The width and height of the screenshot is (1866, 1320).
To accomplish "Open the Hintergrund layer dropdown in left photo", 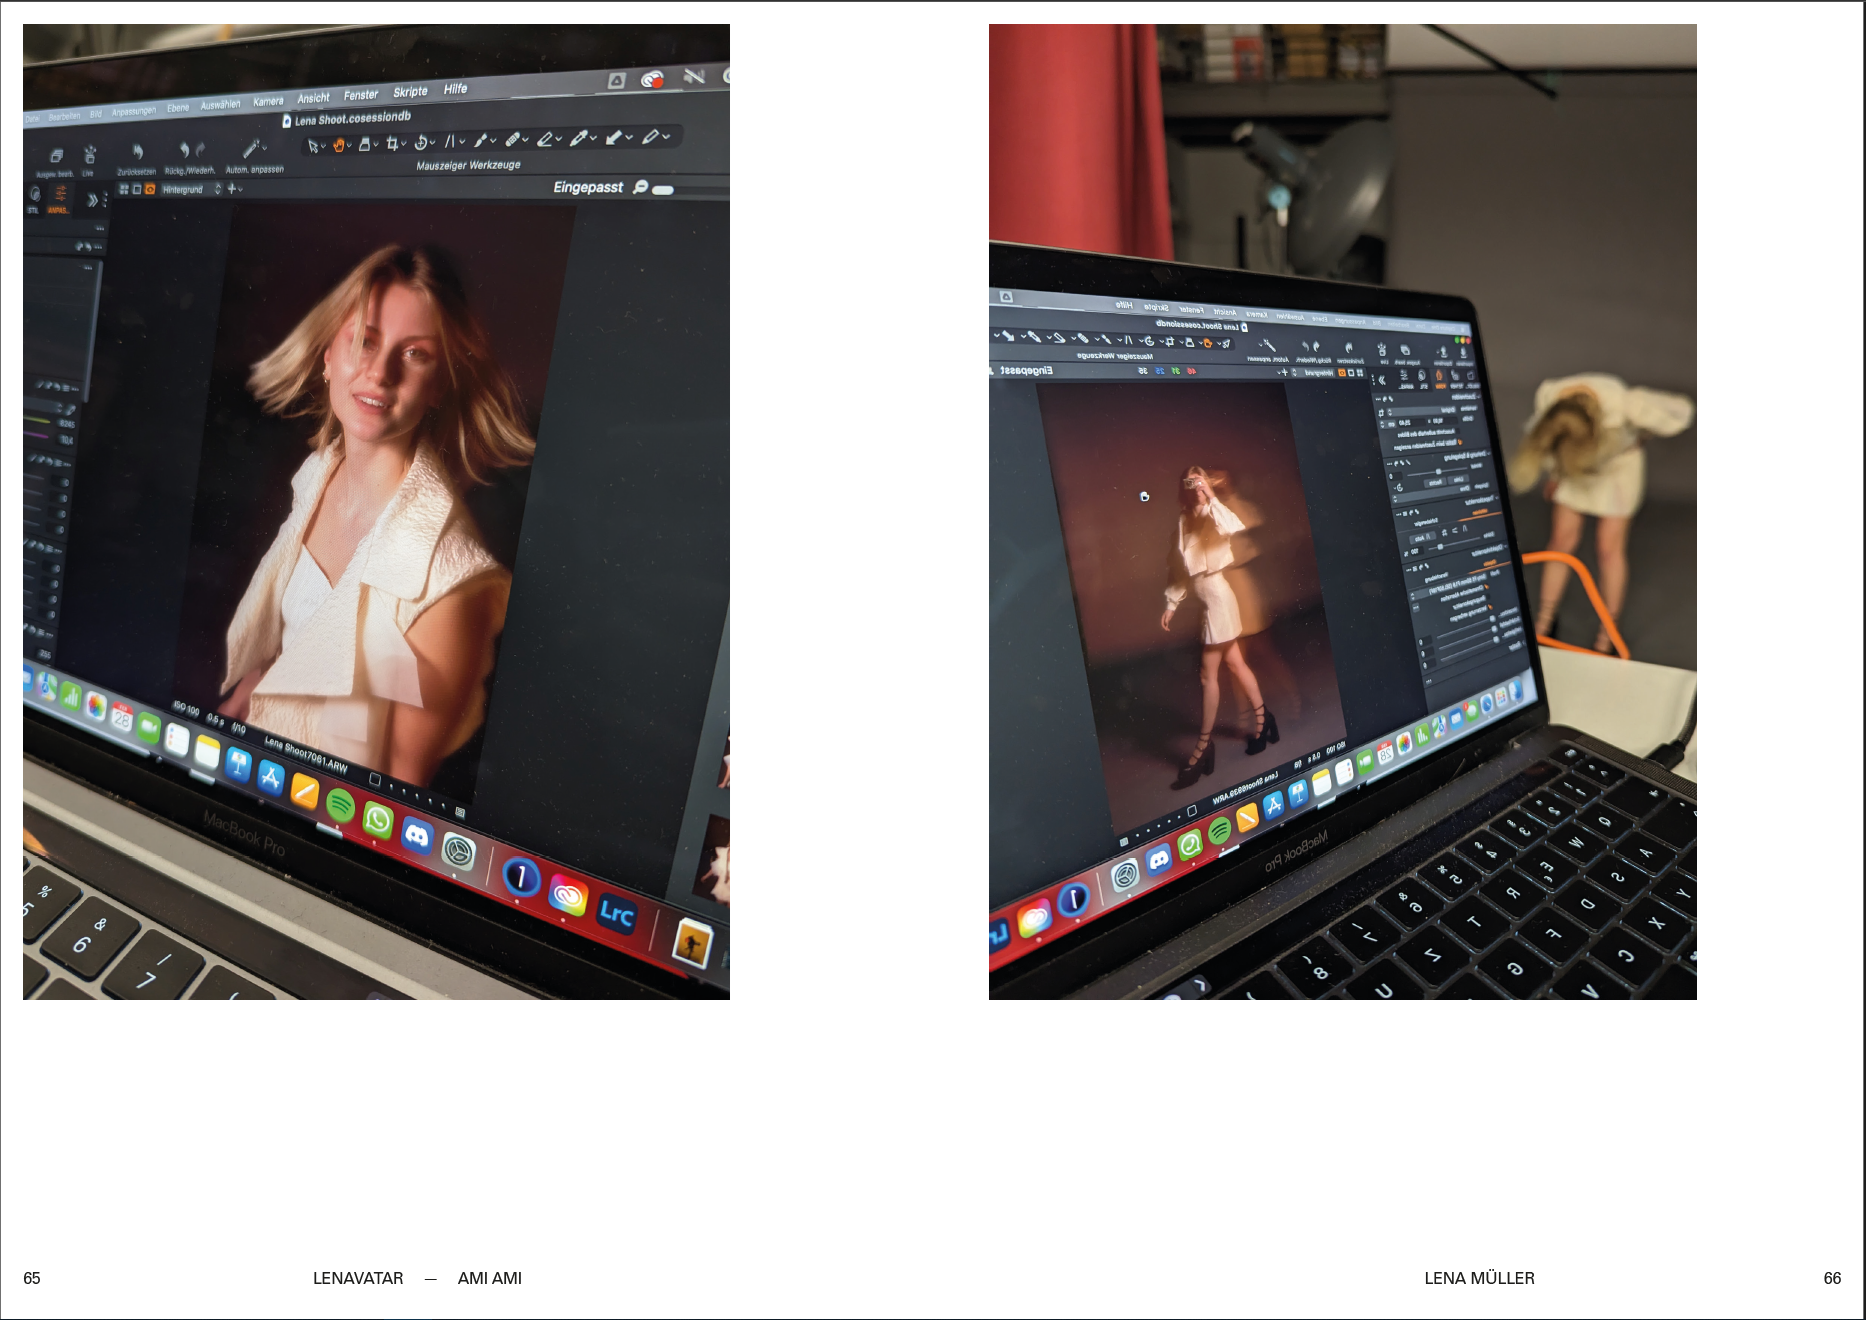I will (x=191, y=189).
